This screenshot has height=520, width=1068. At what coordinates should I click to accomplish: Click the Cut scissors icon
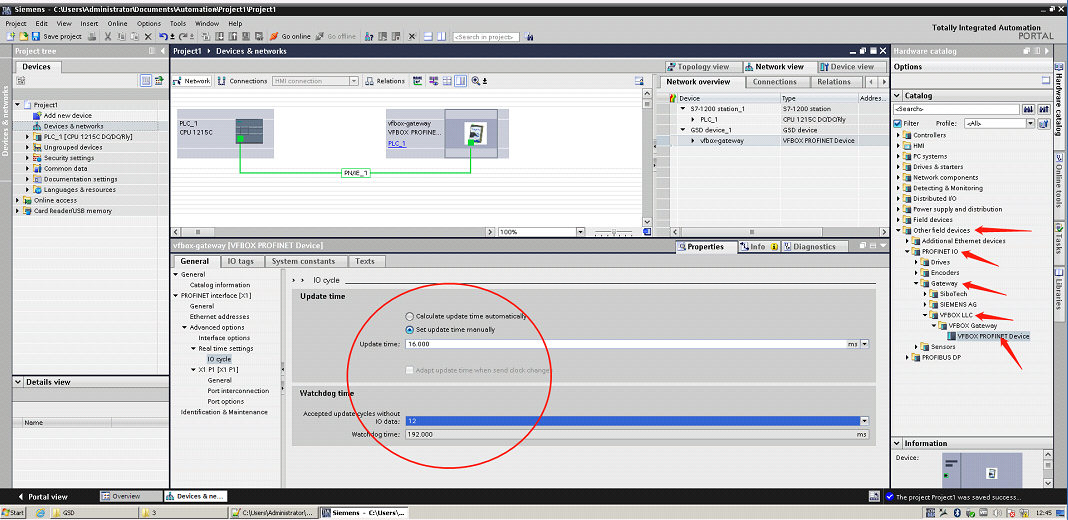tap(108, 36)
